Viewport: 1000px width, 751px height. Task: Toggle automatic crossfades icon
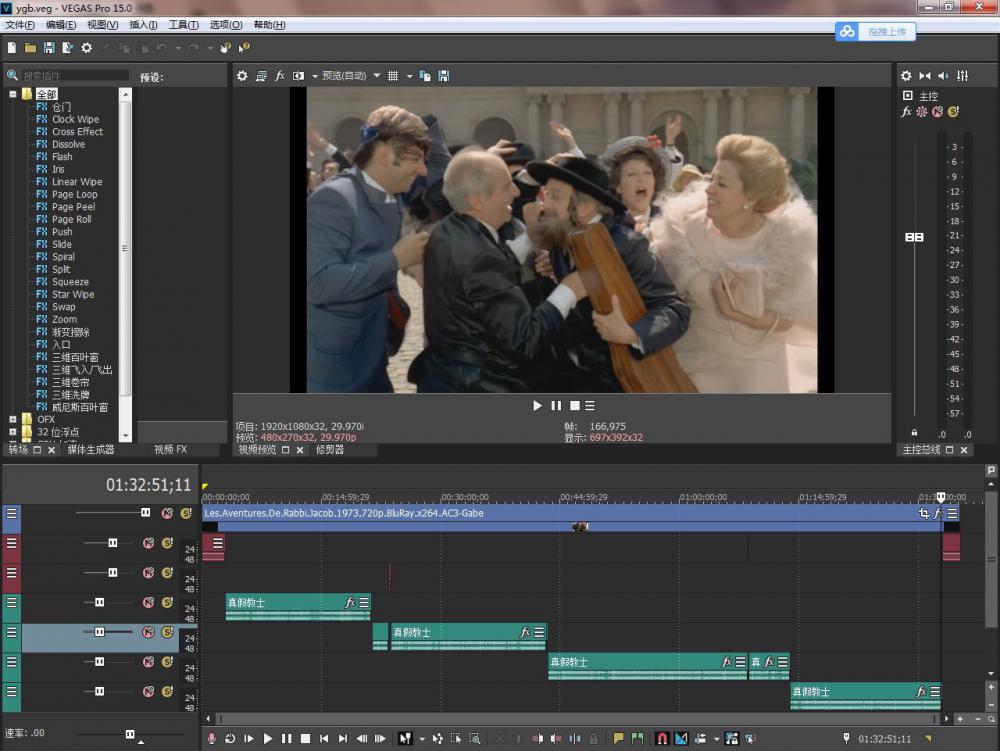[x=681, y=738]
